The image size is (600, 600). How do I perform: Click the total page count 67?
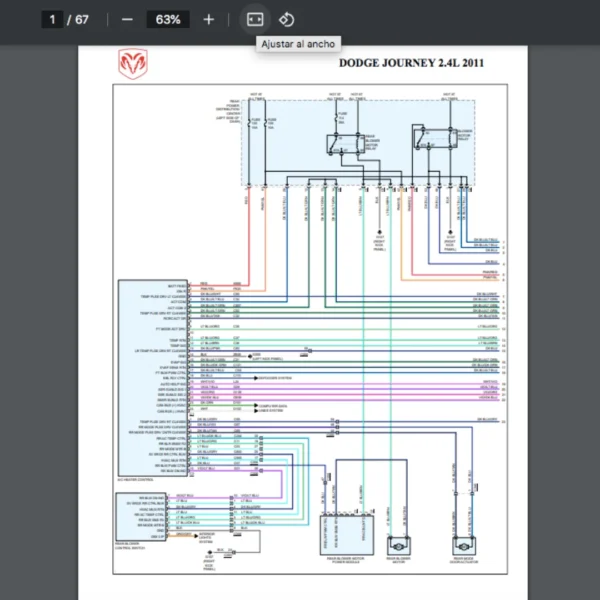82,19
